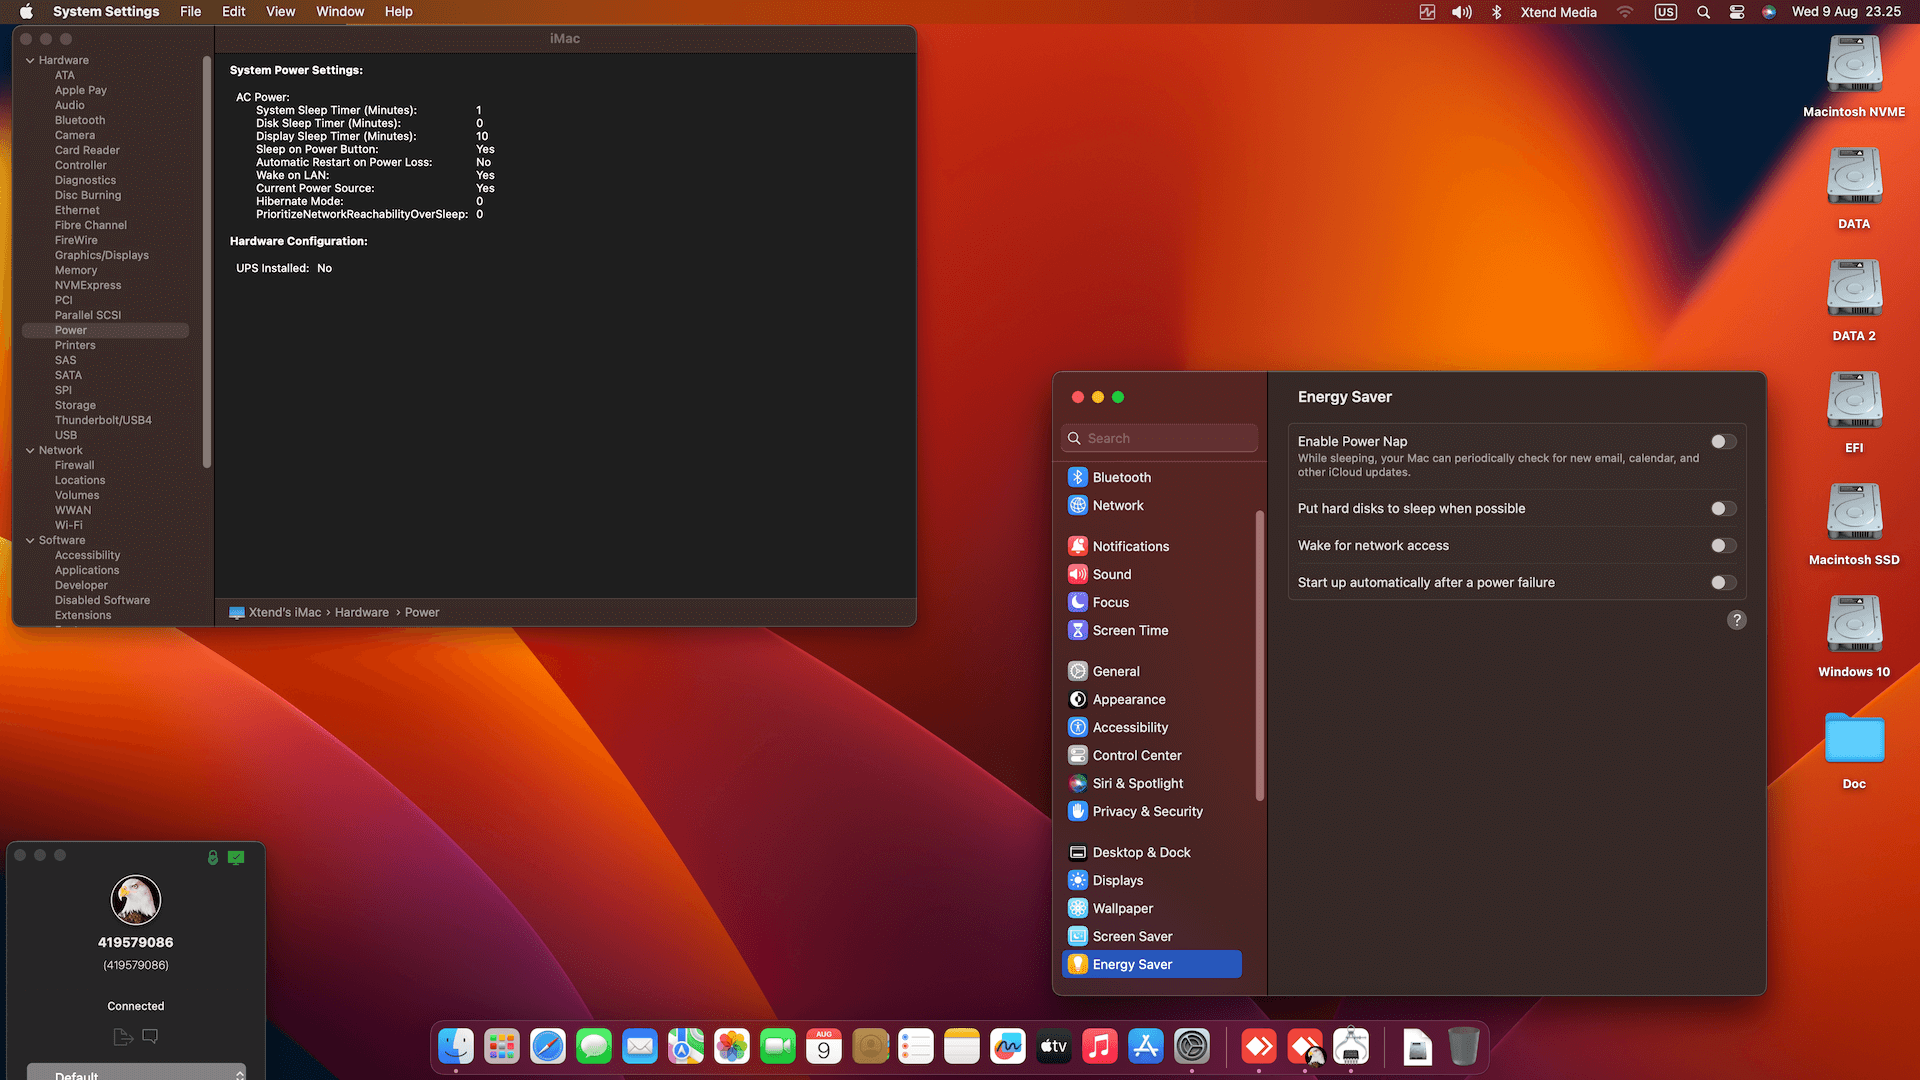Open Photos from the Dock
Screen dimensions: 1920x1080
tap(732, 1047)
